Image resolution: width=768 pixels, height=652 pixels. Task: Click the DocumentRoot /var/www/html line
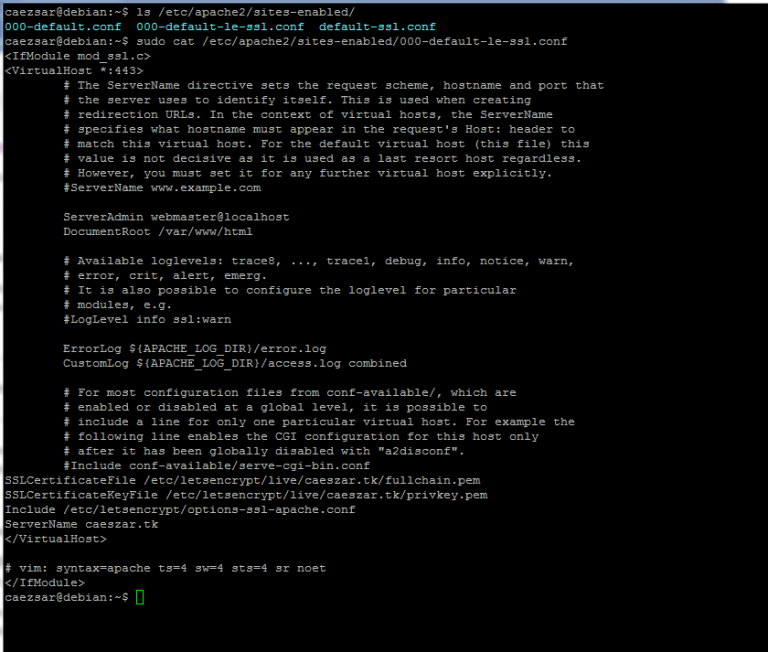click(158, 232)
